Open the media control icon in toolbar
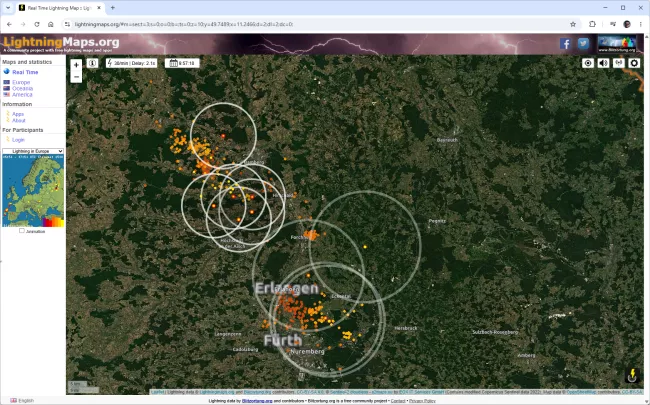Viewport: 650px width, 405px height. point(613,24)
